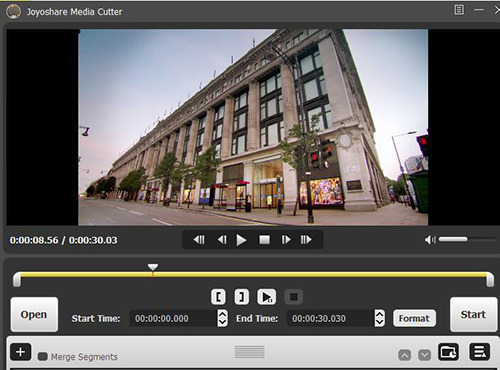Image resolution: width=500 pixels, height=370 pixels.
Task: Click the End Time field
Action: pyautogui.click(x=330, y=318)
